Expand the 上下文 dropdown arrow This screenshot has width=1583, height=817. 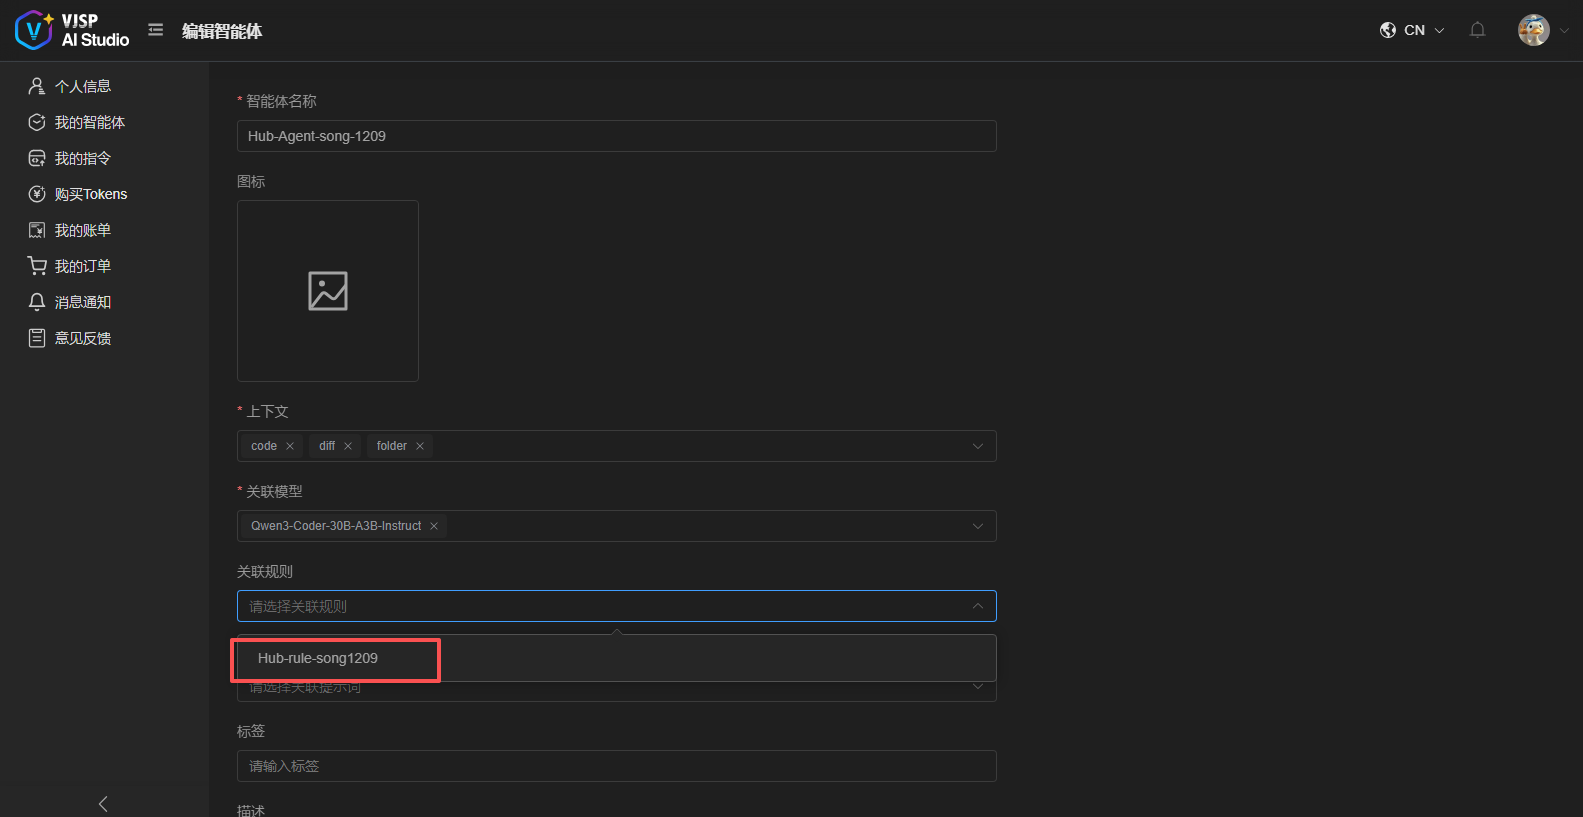pyautogui.click(x=977, y=446)
